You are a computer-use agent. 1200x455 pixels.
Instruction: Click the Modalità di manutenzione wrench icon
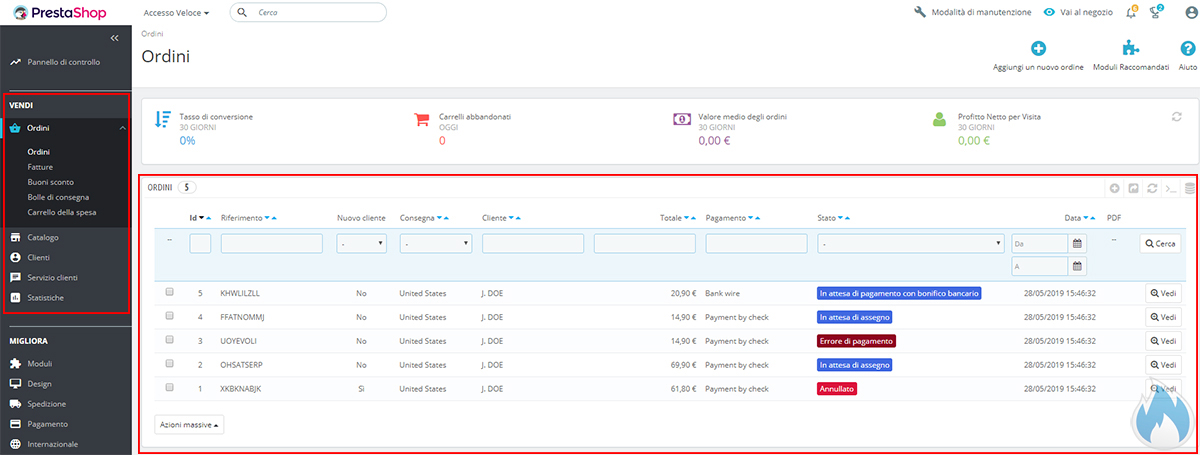click(920, 13)
